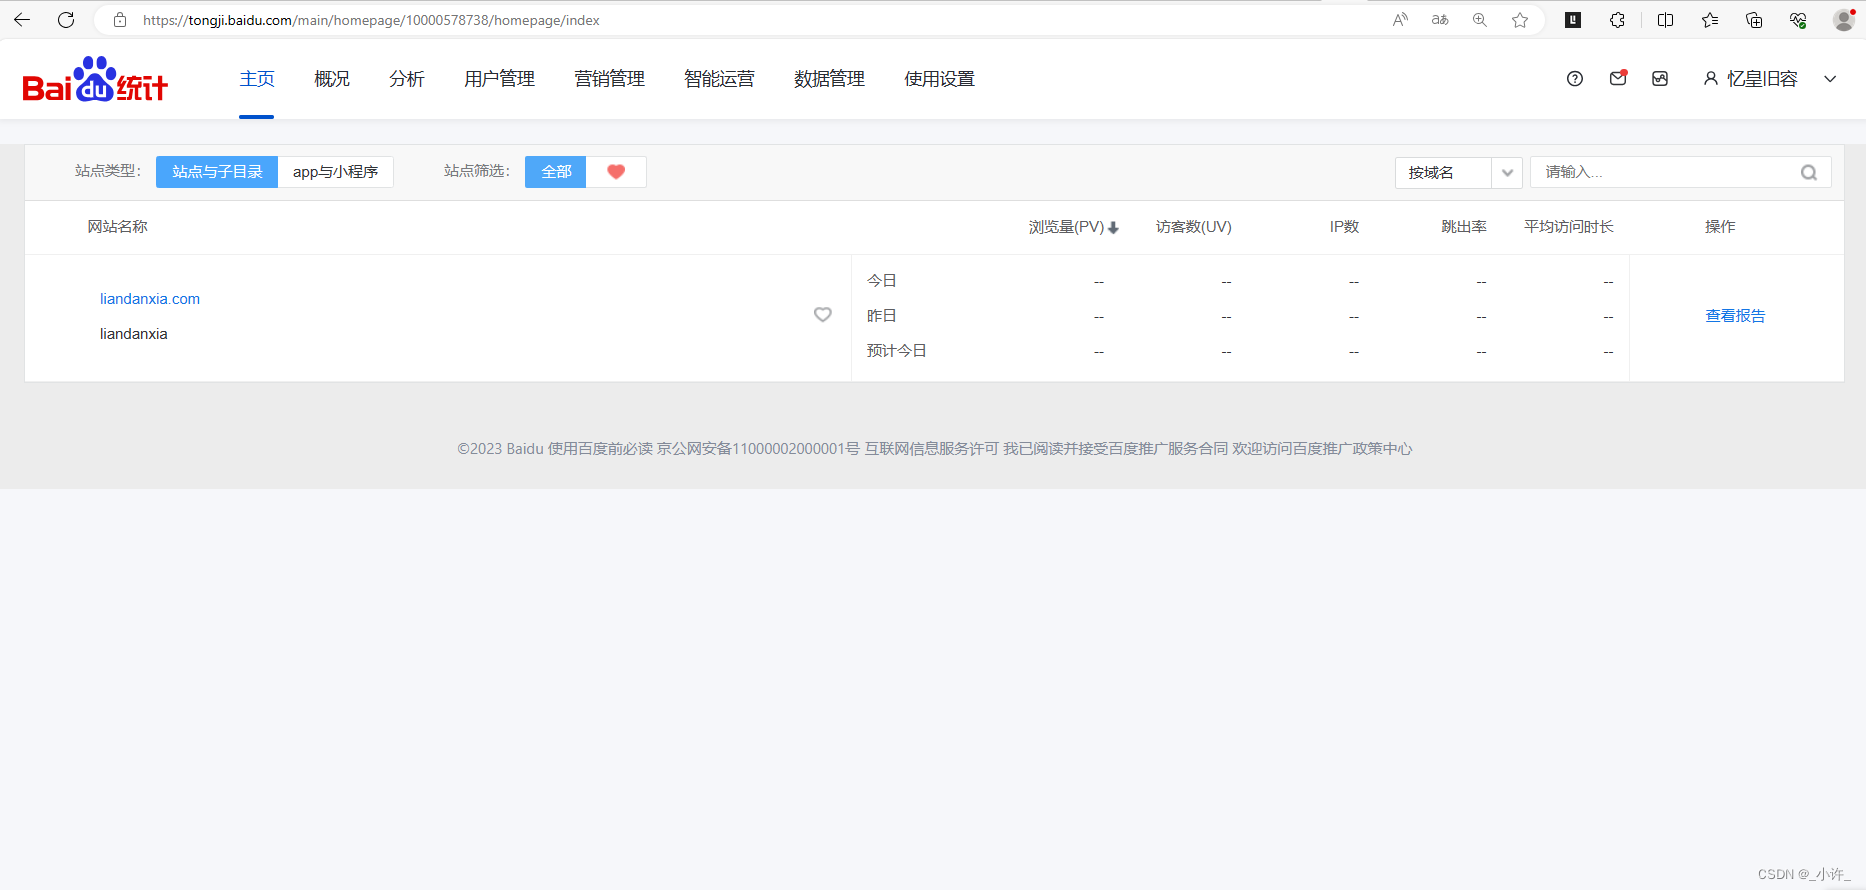Sort by PV using the down arrow
Screen dimensions: 1866x890
coord(1113,228)
